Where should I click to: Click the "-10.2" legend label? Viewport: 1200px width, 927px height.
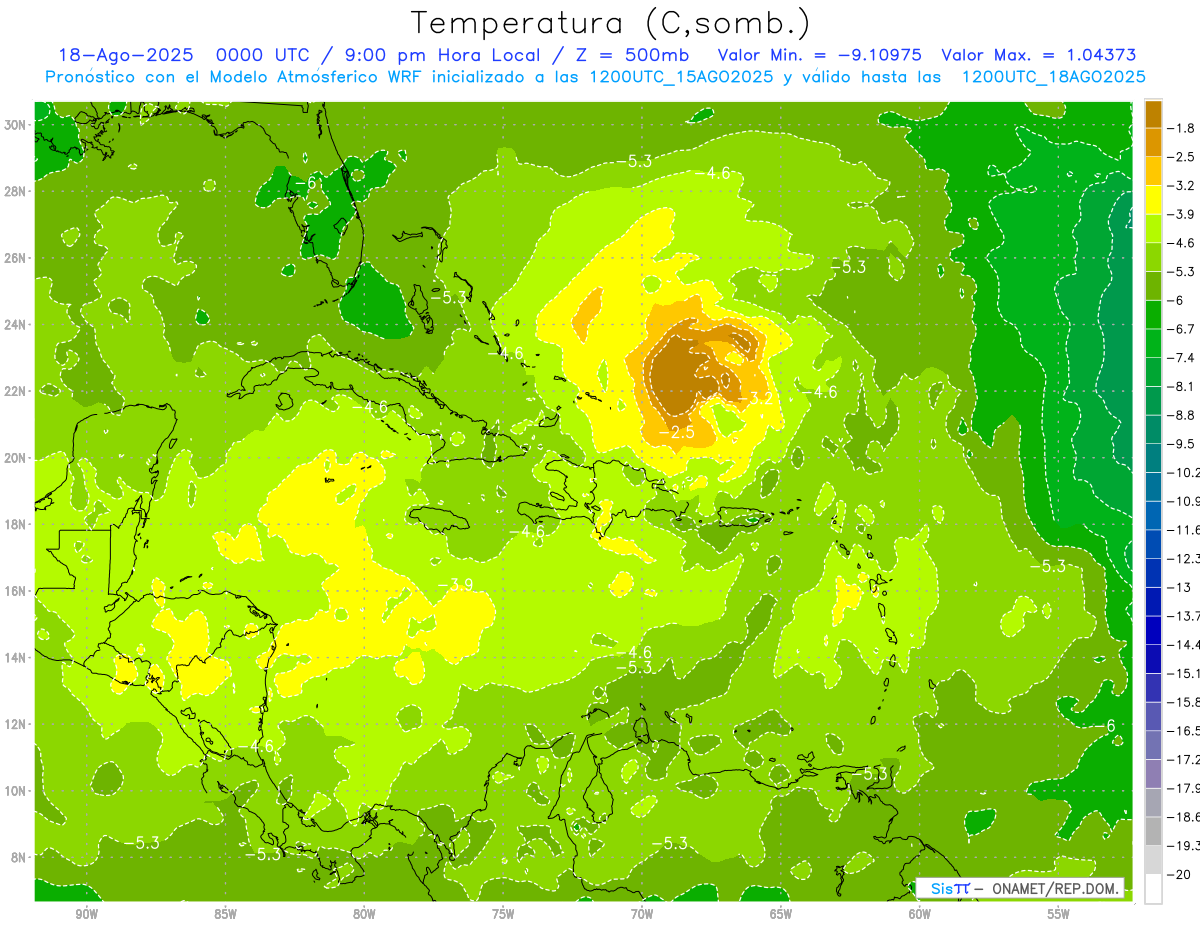click(1184, 473)
